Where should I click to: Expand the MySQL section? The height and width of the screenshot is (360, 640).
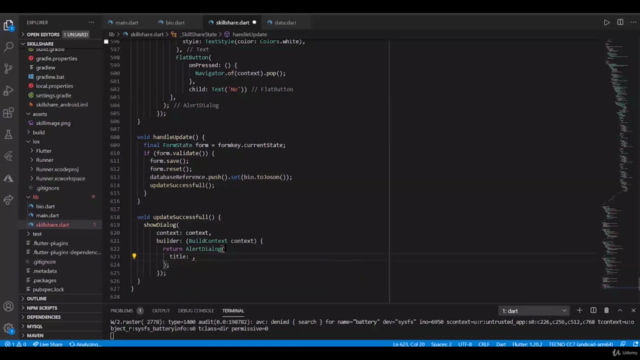(60, 326)
